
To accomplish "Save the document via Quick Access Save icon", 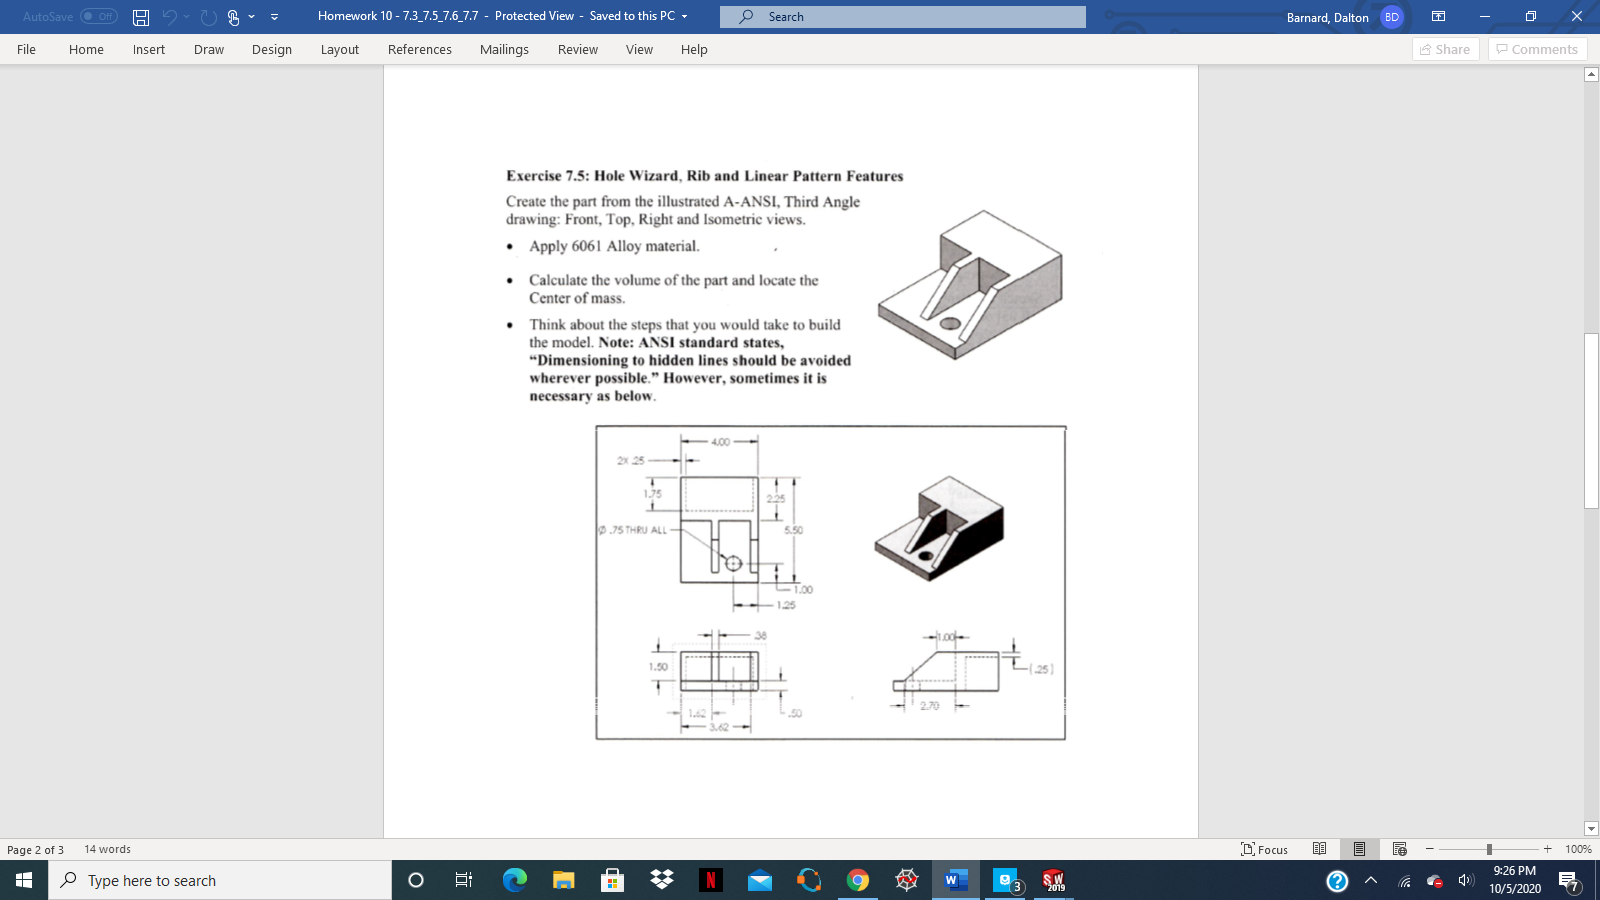I will [x=139, y=16].
